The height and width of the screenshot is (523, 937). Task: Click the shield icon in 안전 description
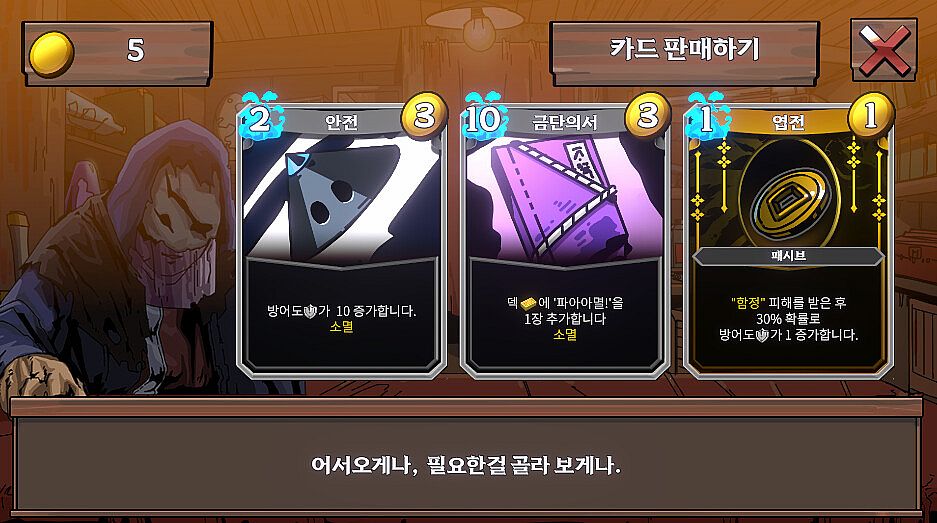310,311
